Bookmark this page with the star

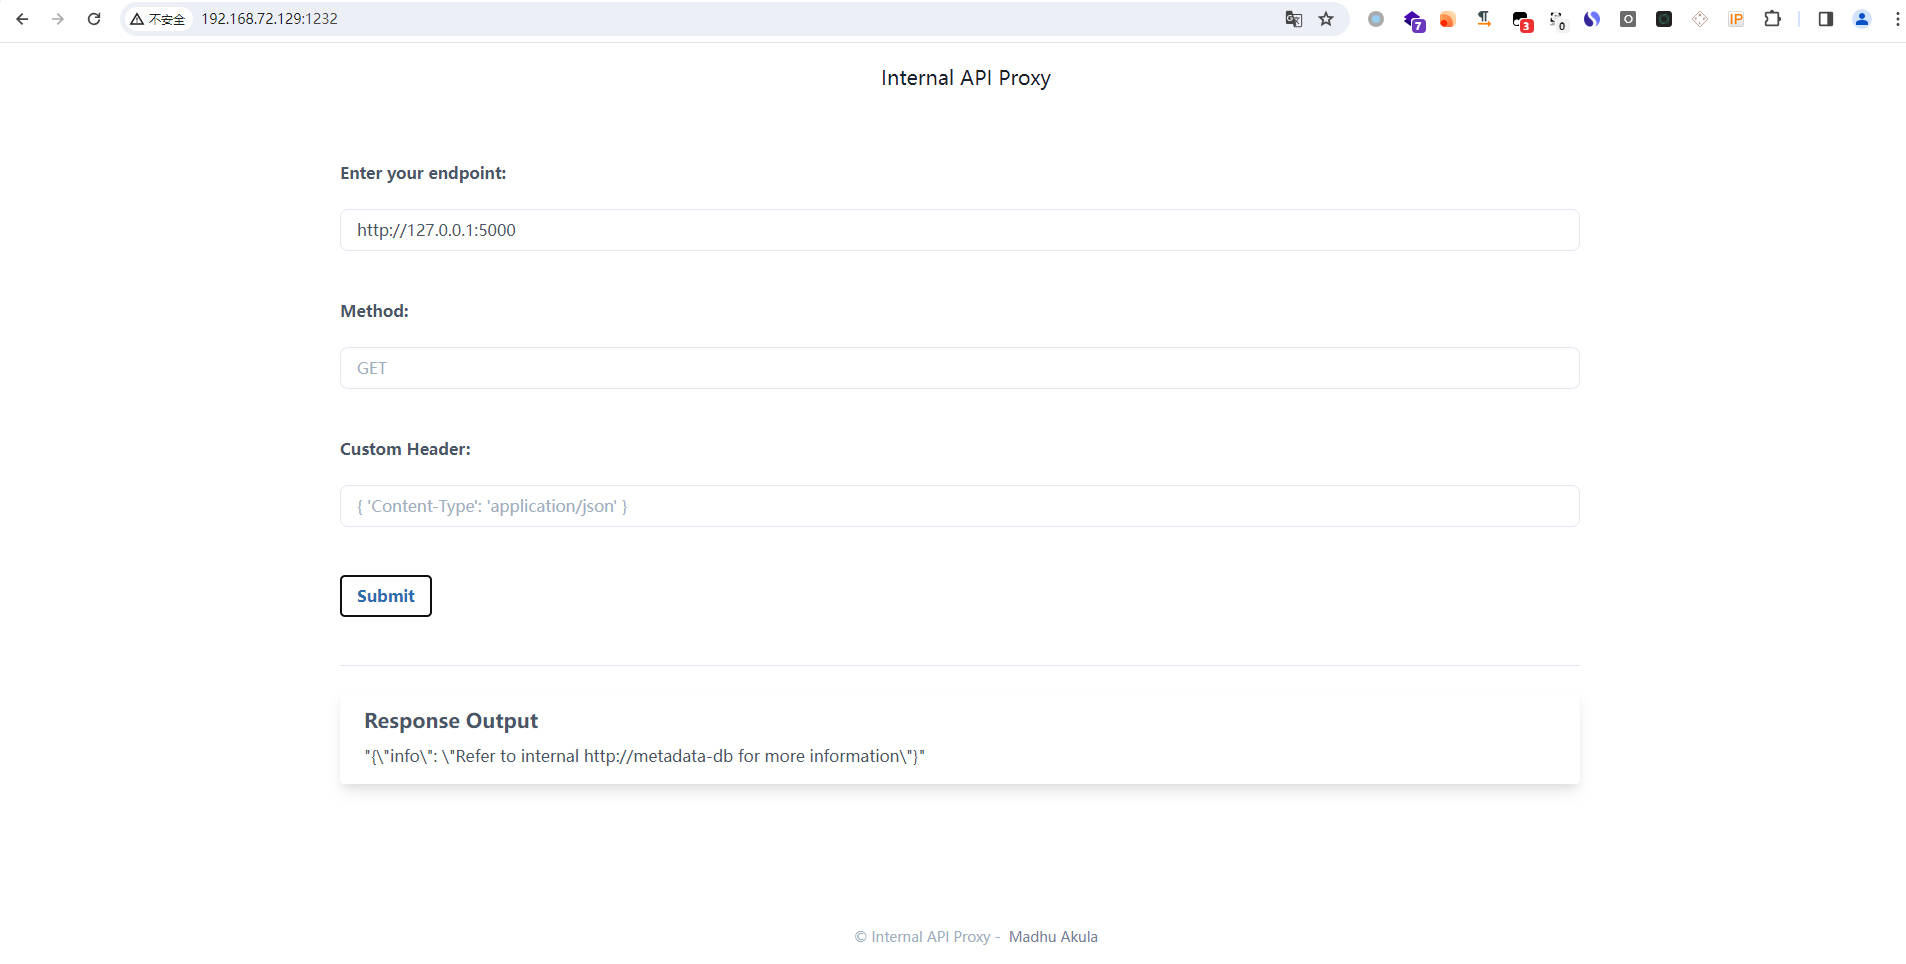click(1326, 19)
